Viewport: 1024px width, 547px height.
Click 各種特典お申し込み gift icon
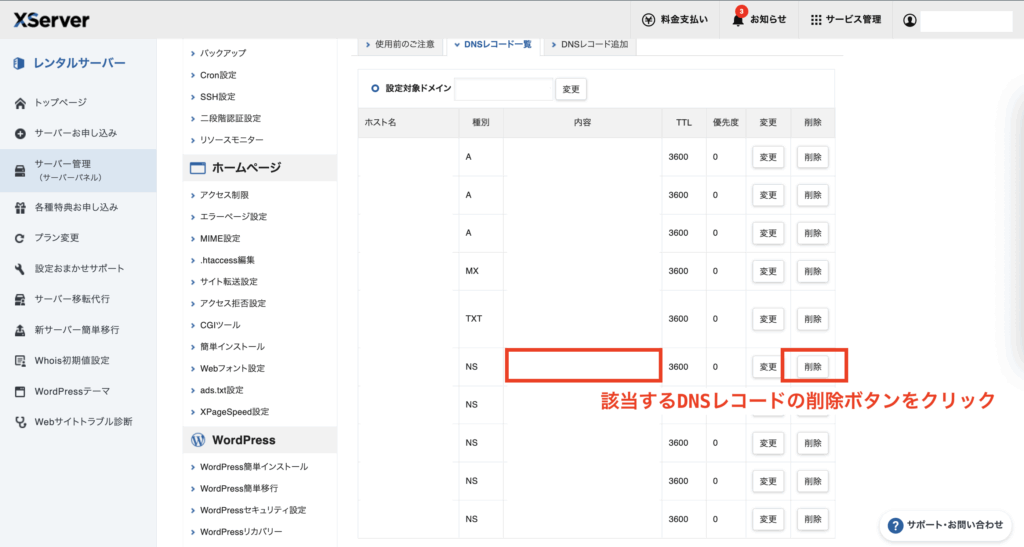(x=20, y=208)
